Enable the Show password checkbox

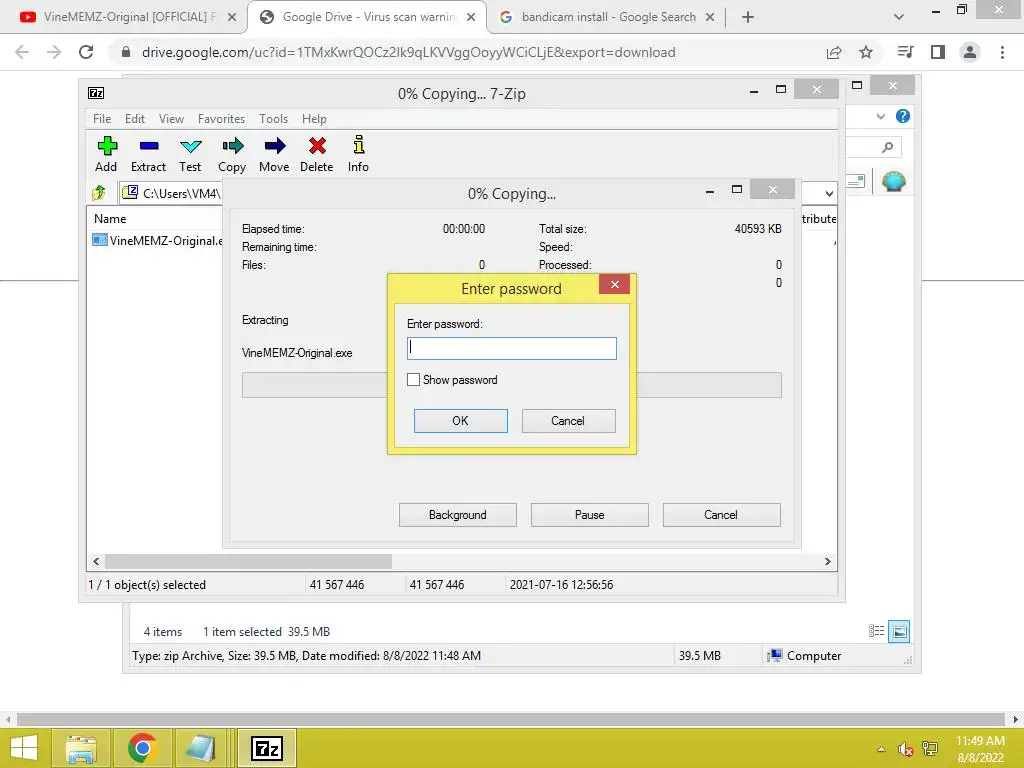coord(413,379)
